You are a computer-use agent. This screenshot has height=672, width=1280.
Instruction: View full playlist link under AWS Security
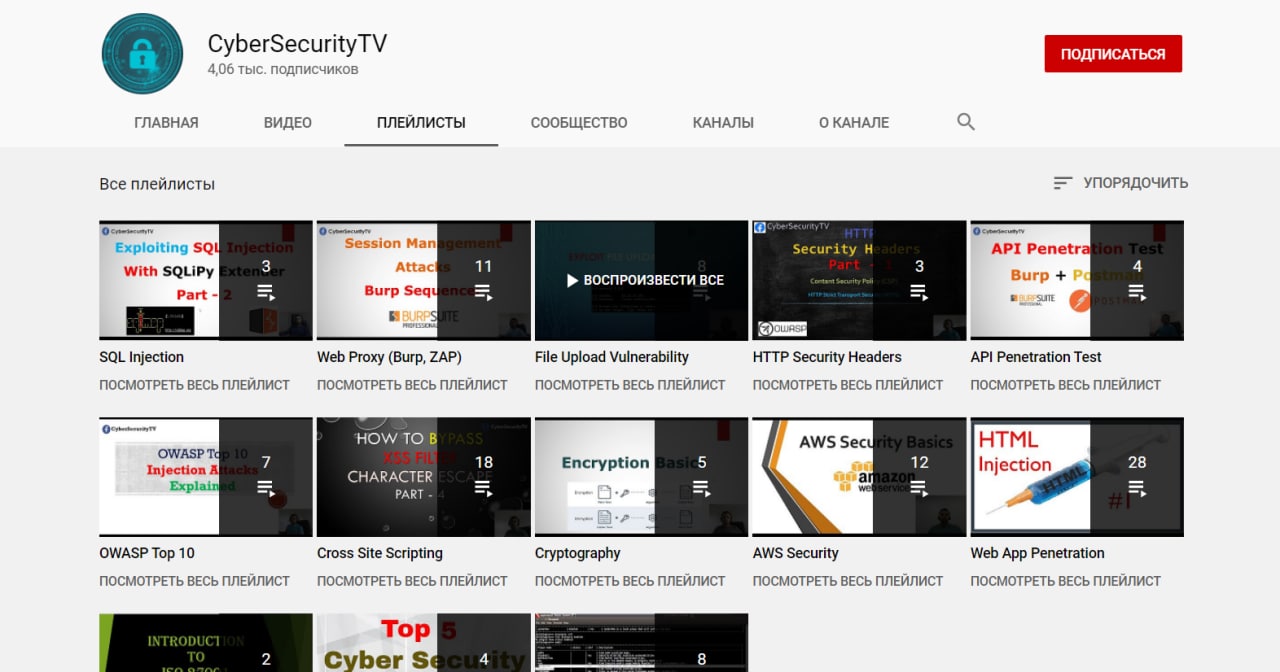tap(848, 581)
